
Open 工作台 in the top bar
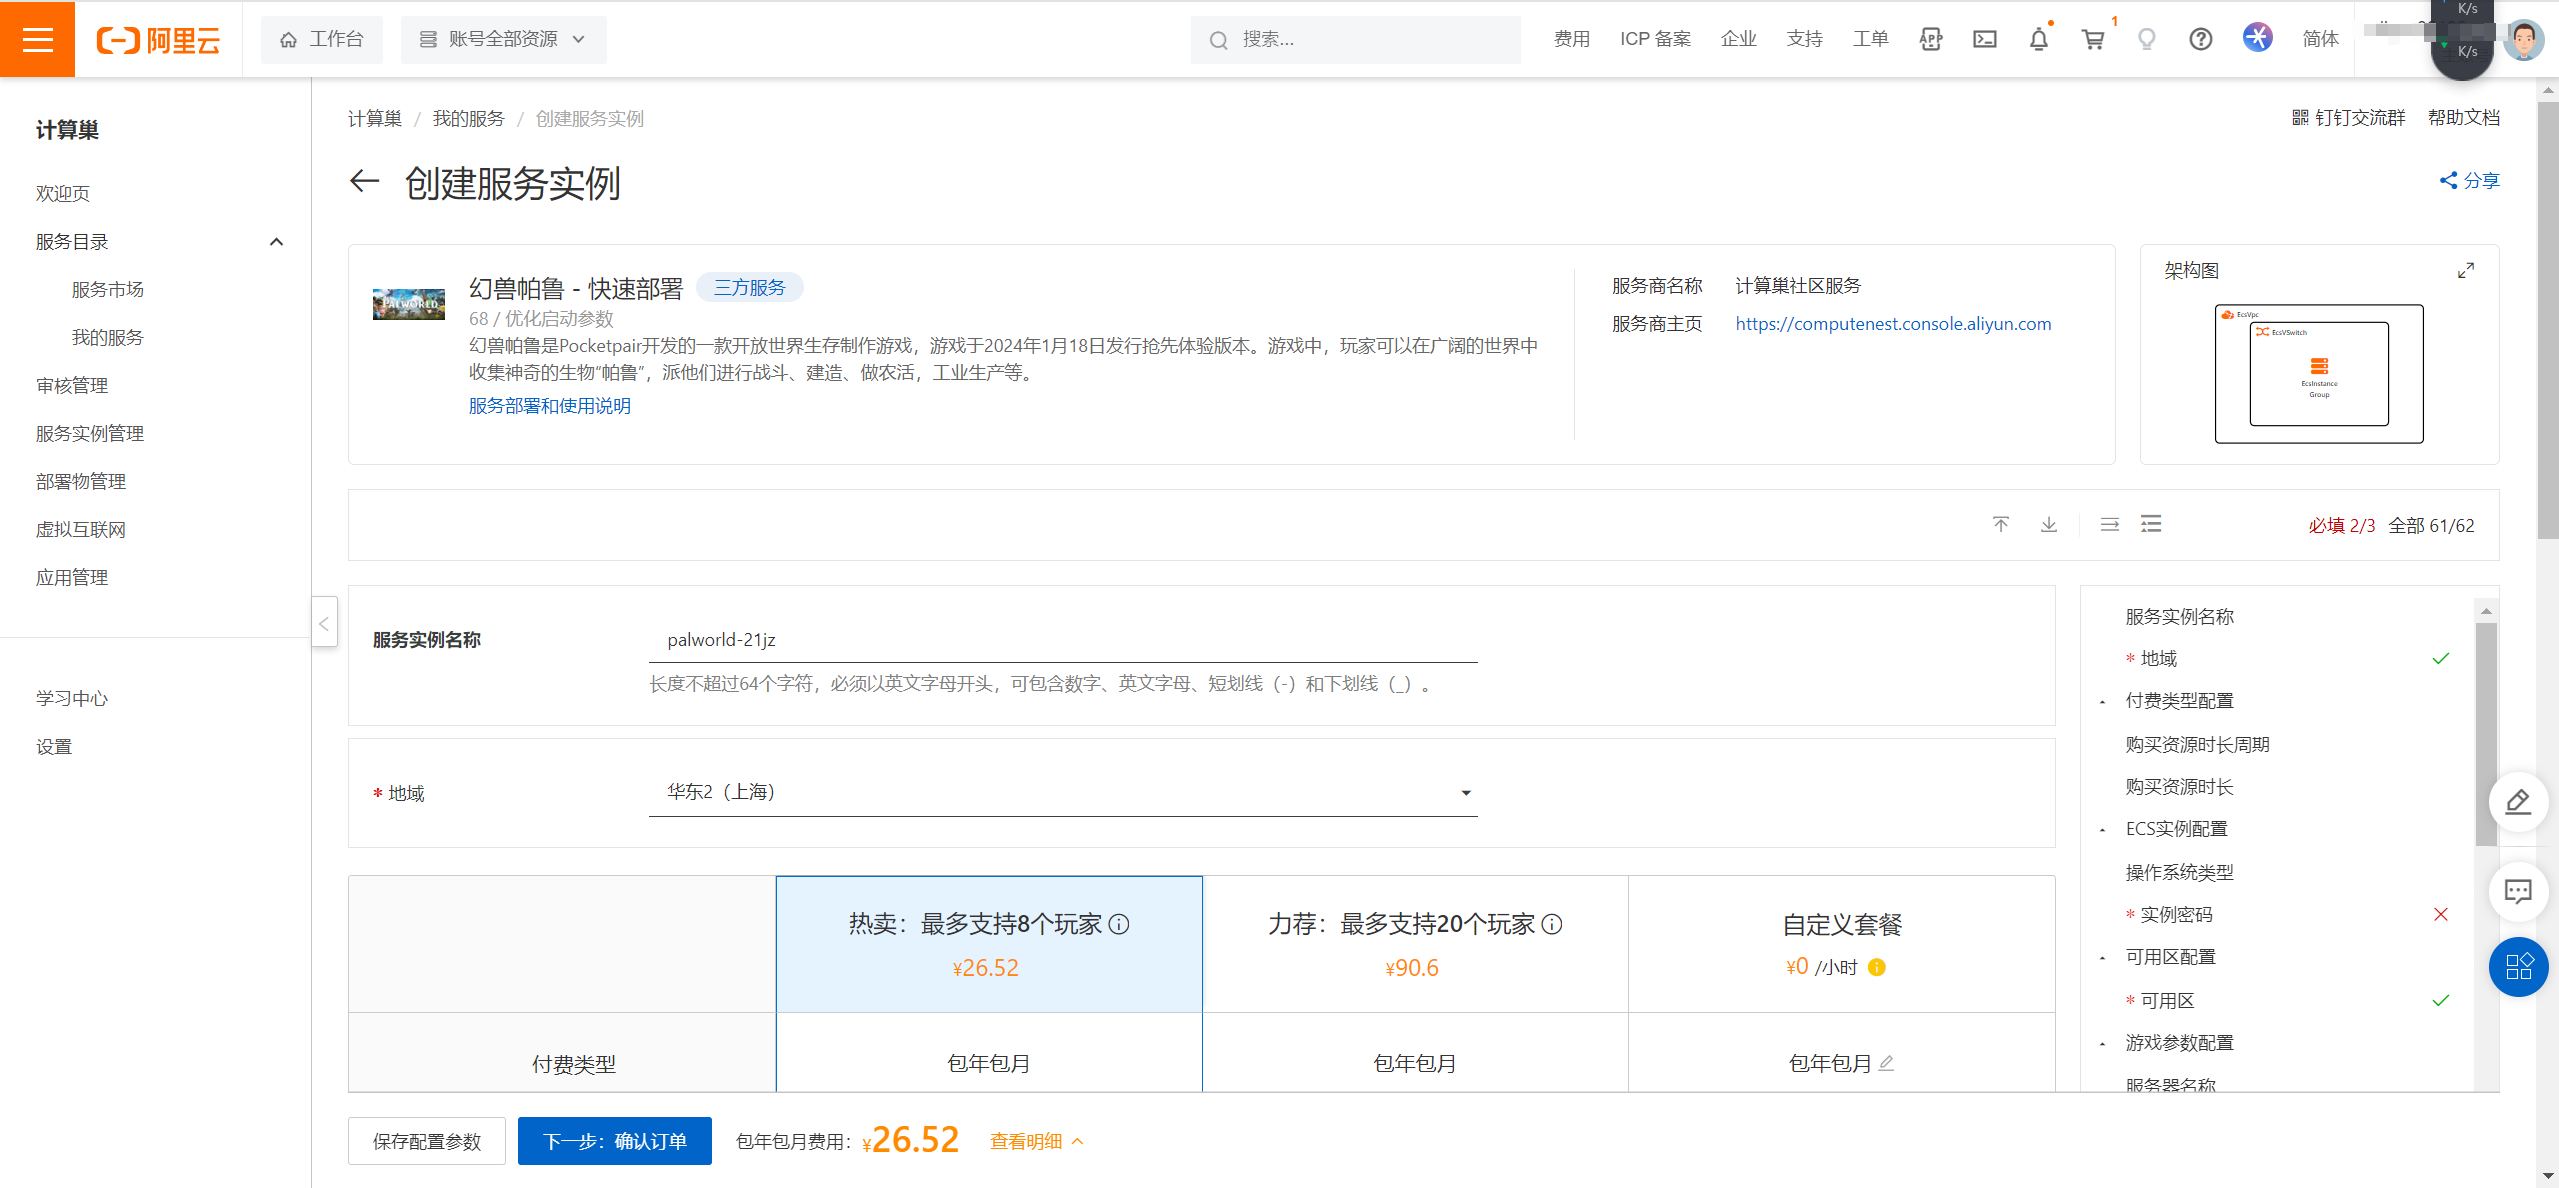point(322,39)
